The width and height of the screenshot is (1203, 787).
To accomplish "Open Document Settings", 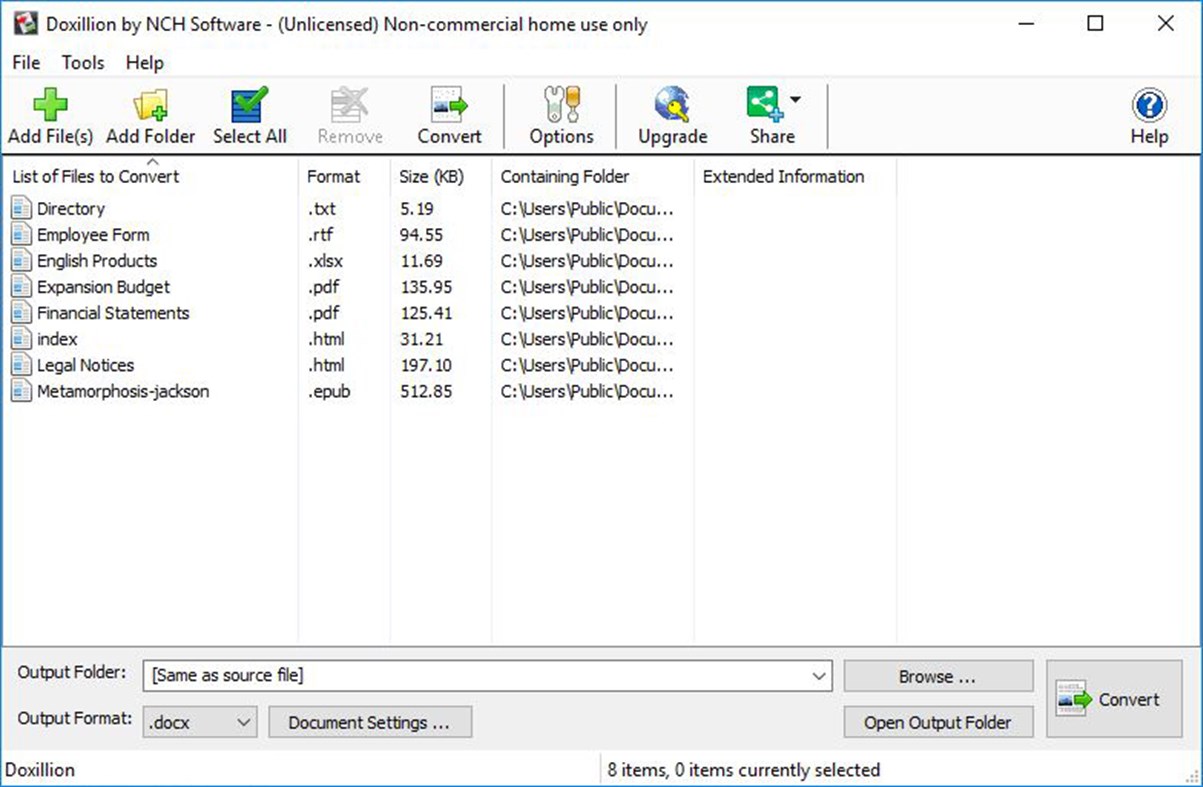I will coord(370,721).
